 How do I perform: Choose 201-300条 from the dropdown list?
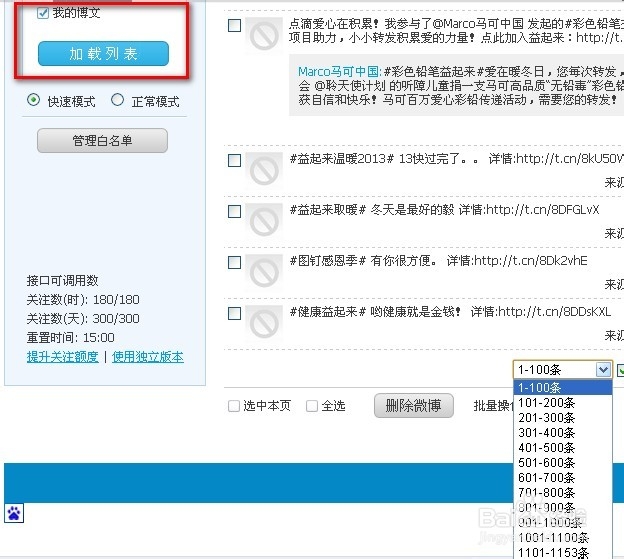pos(563,418)
